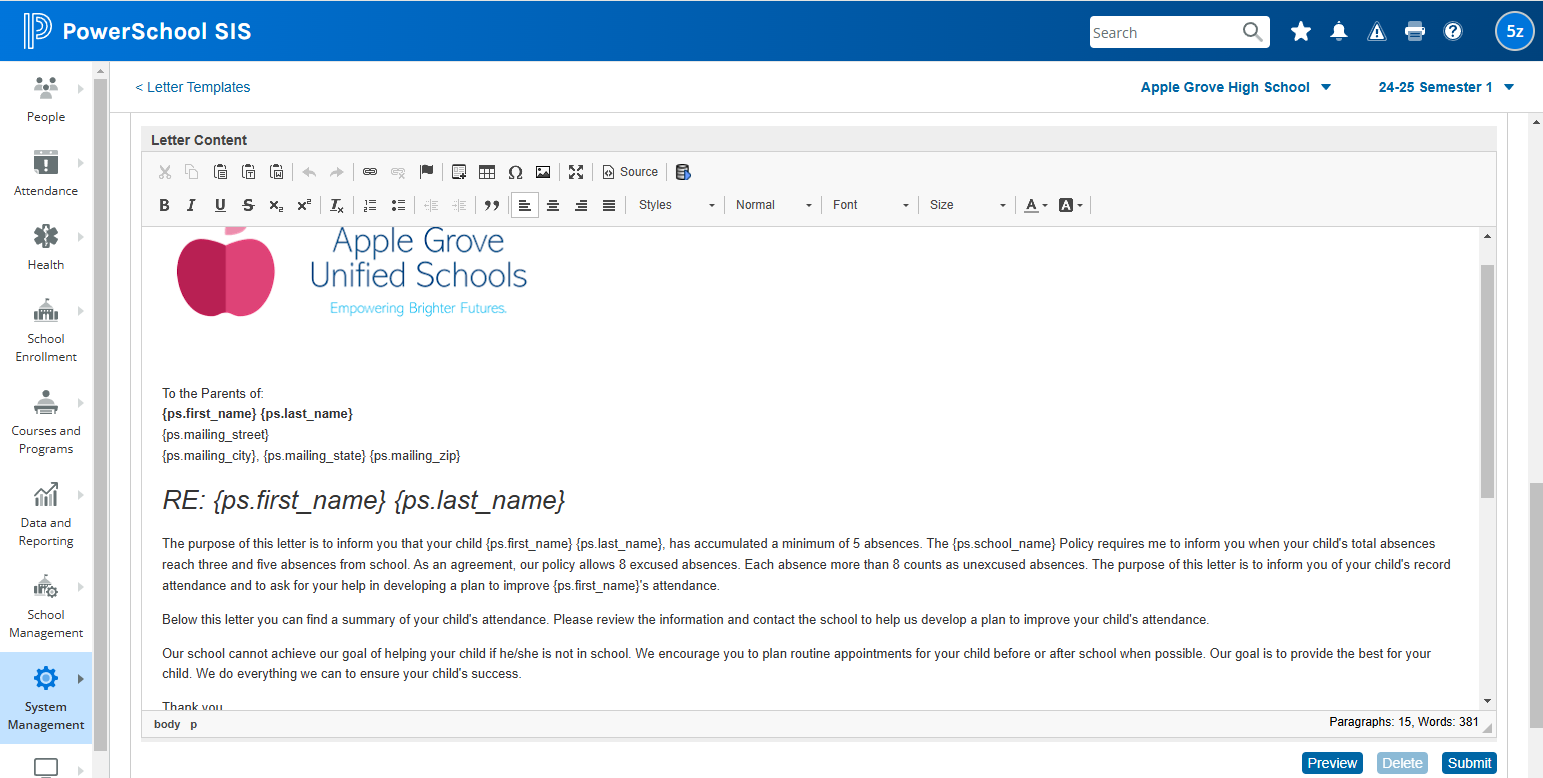
Task: Click the Cut icon in editor toolbar
Action: click(165, 172)
